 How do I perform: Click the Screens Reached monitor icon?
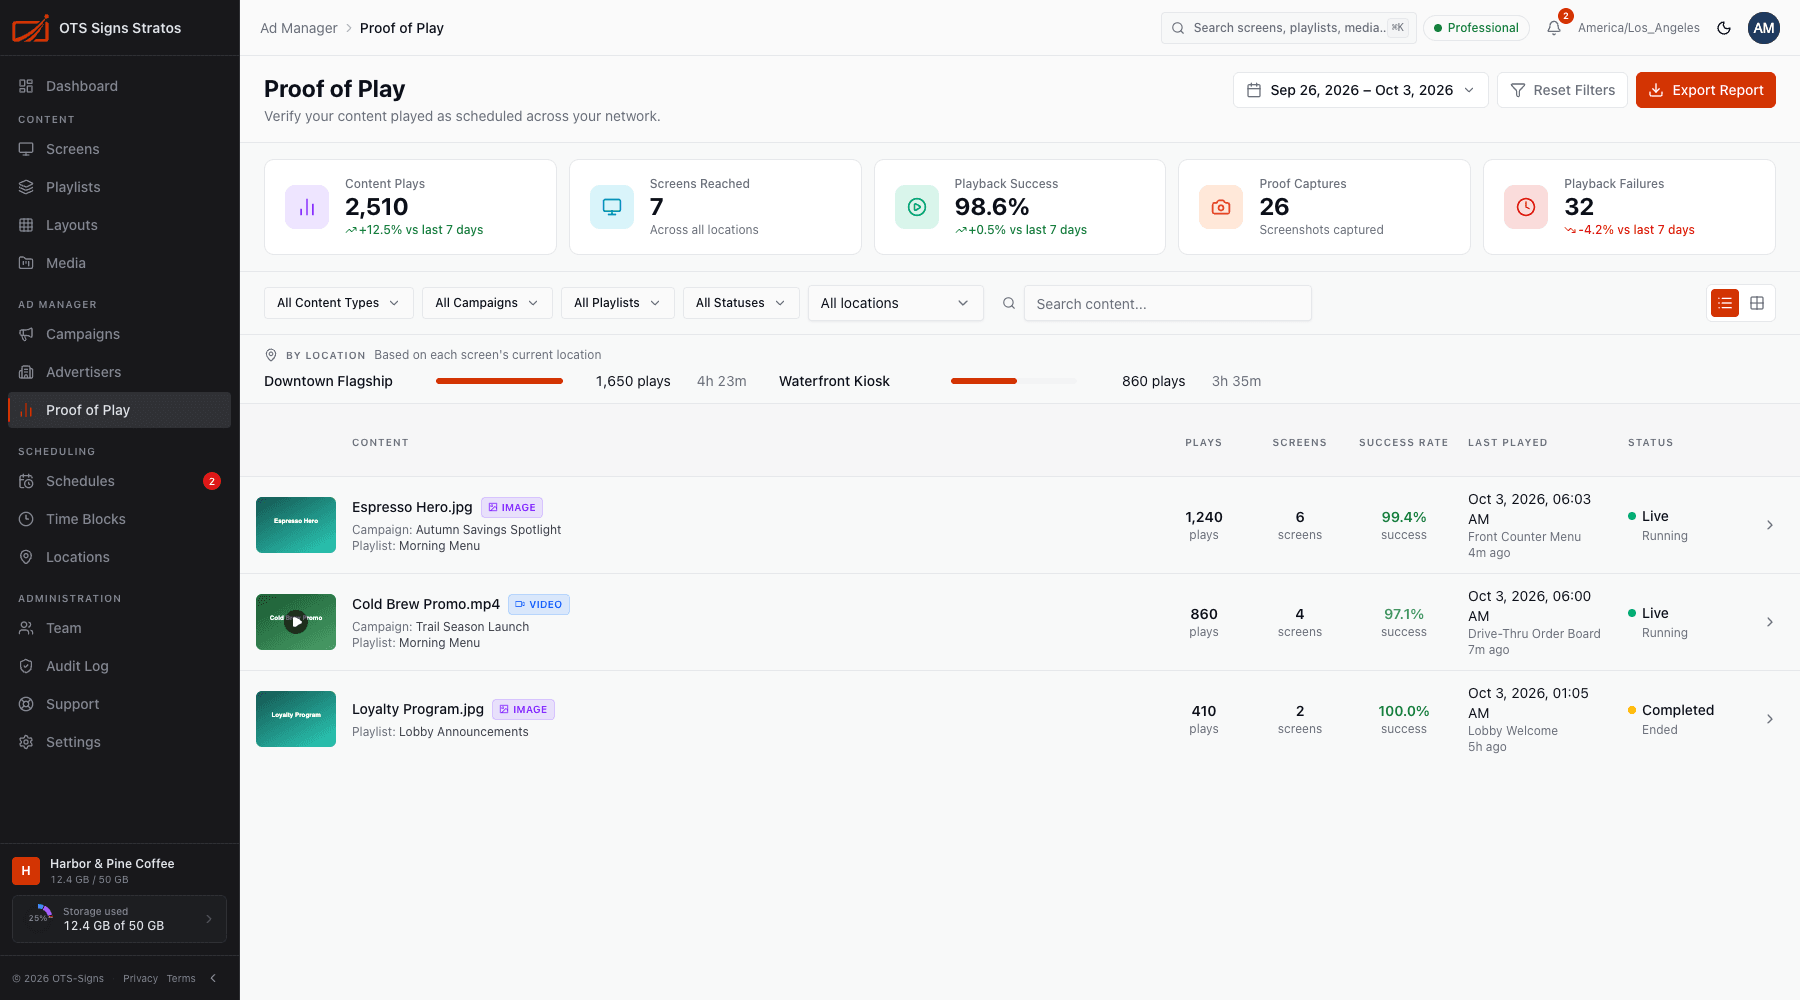click(612, 207)
